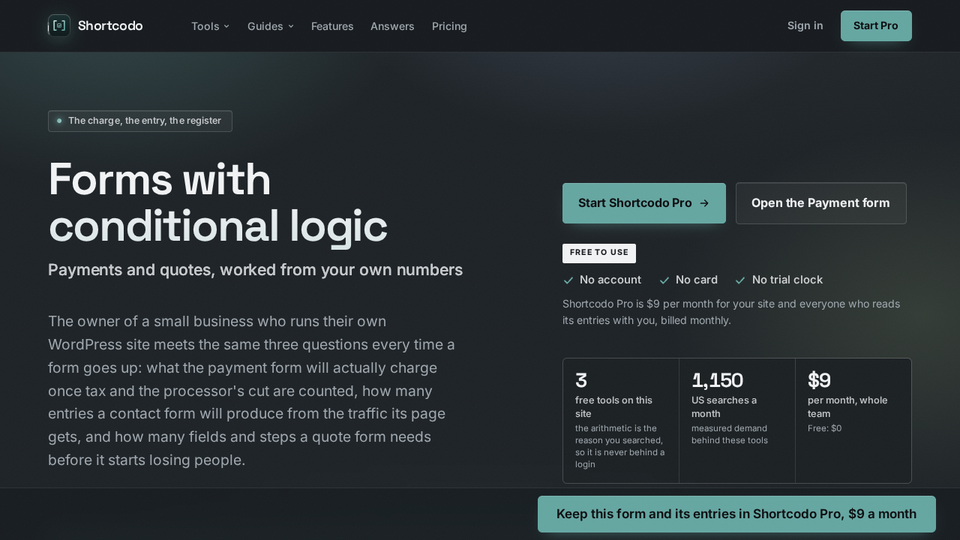Click the No card text
The width and height of the screenshot is (960, 540).
(696, 280)
